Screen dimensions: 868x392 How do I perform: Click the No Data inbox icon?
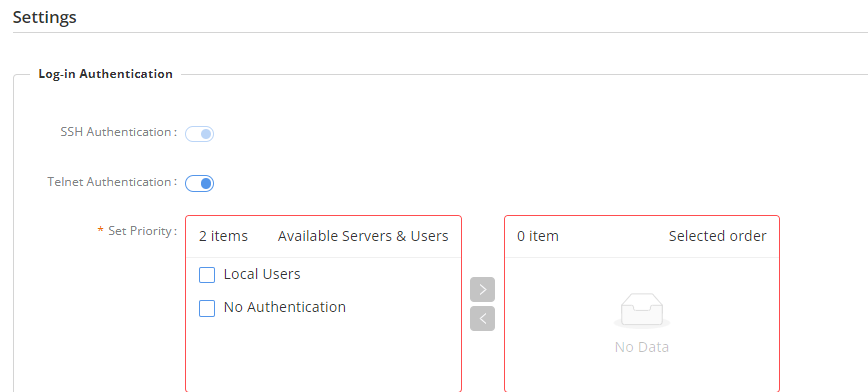point(642,310)
